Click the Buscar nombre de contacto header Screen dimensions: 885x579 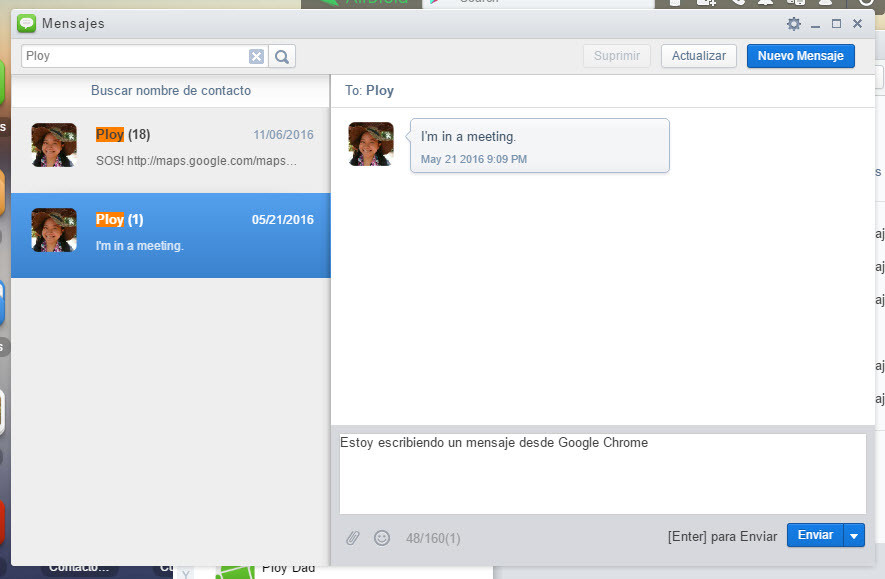click(x=170, y=90)
